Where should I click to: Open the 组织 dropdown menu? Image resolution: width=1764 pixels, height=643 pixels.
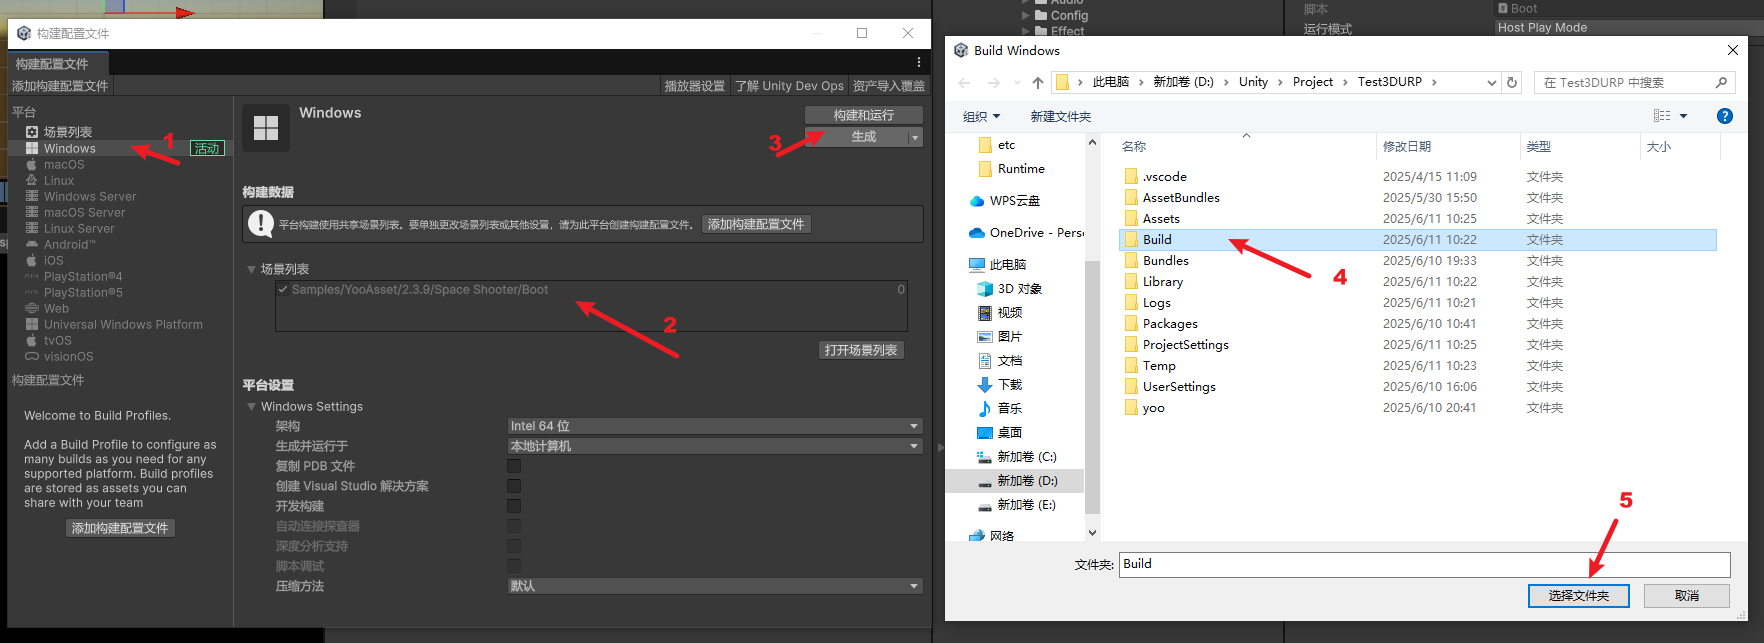(x=981, y=116)
